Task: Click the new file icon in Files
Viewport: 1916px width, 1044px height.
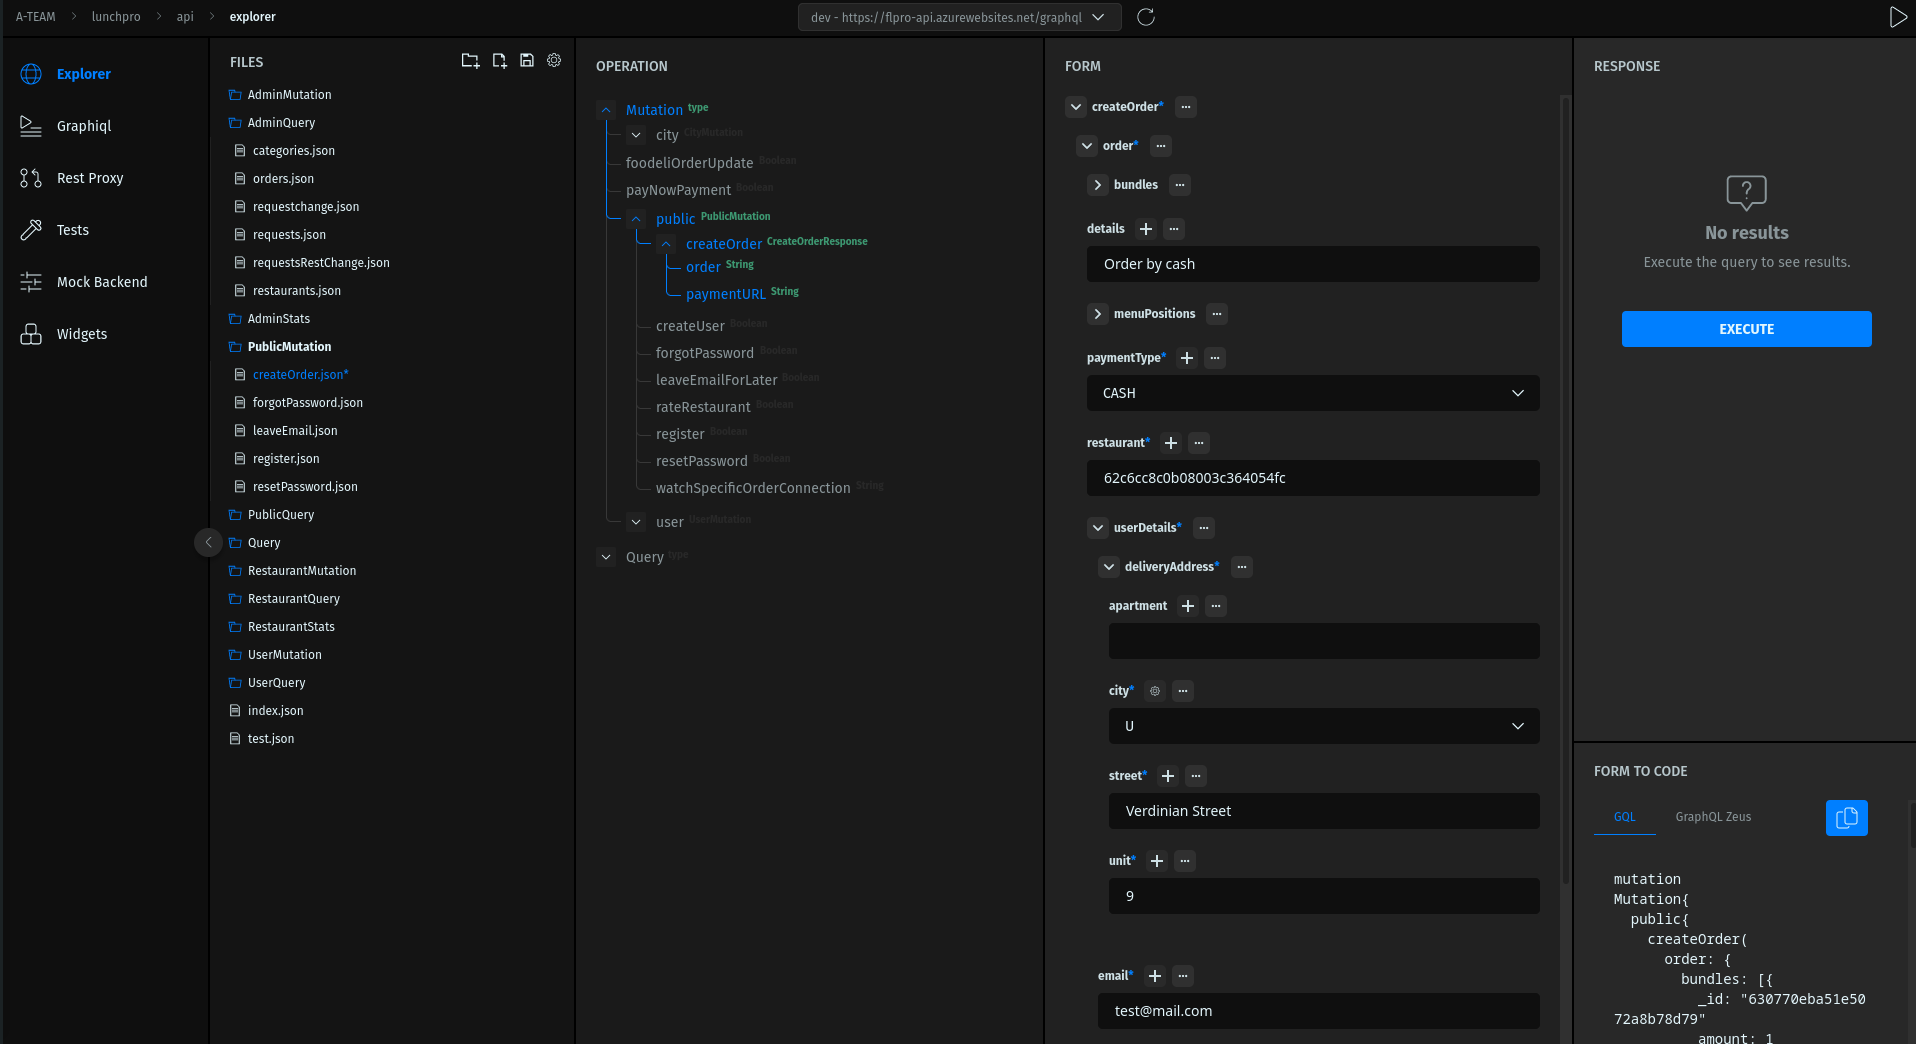Action: 499,61
